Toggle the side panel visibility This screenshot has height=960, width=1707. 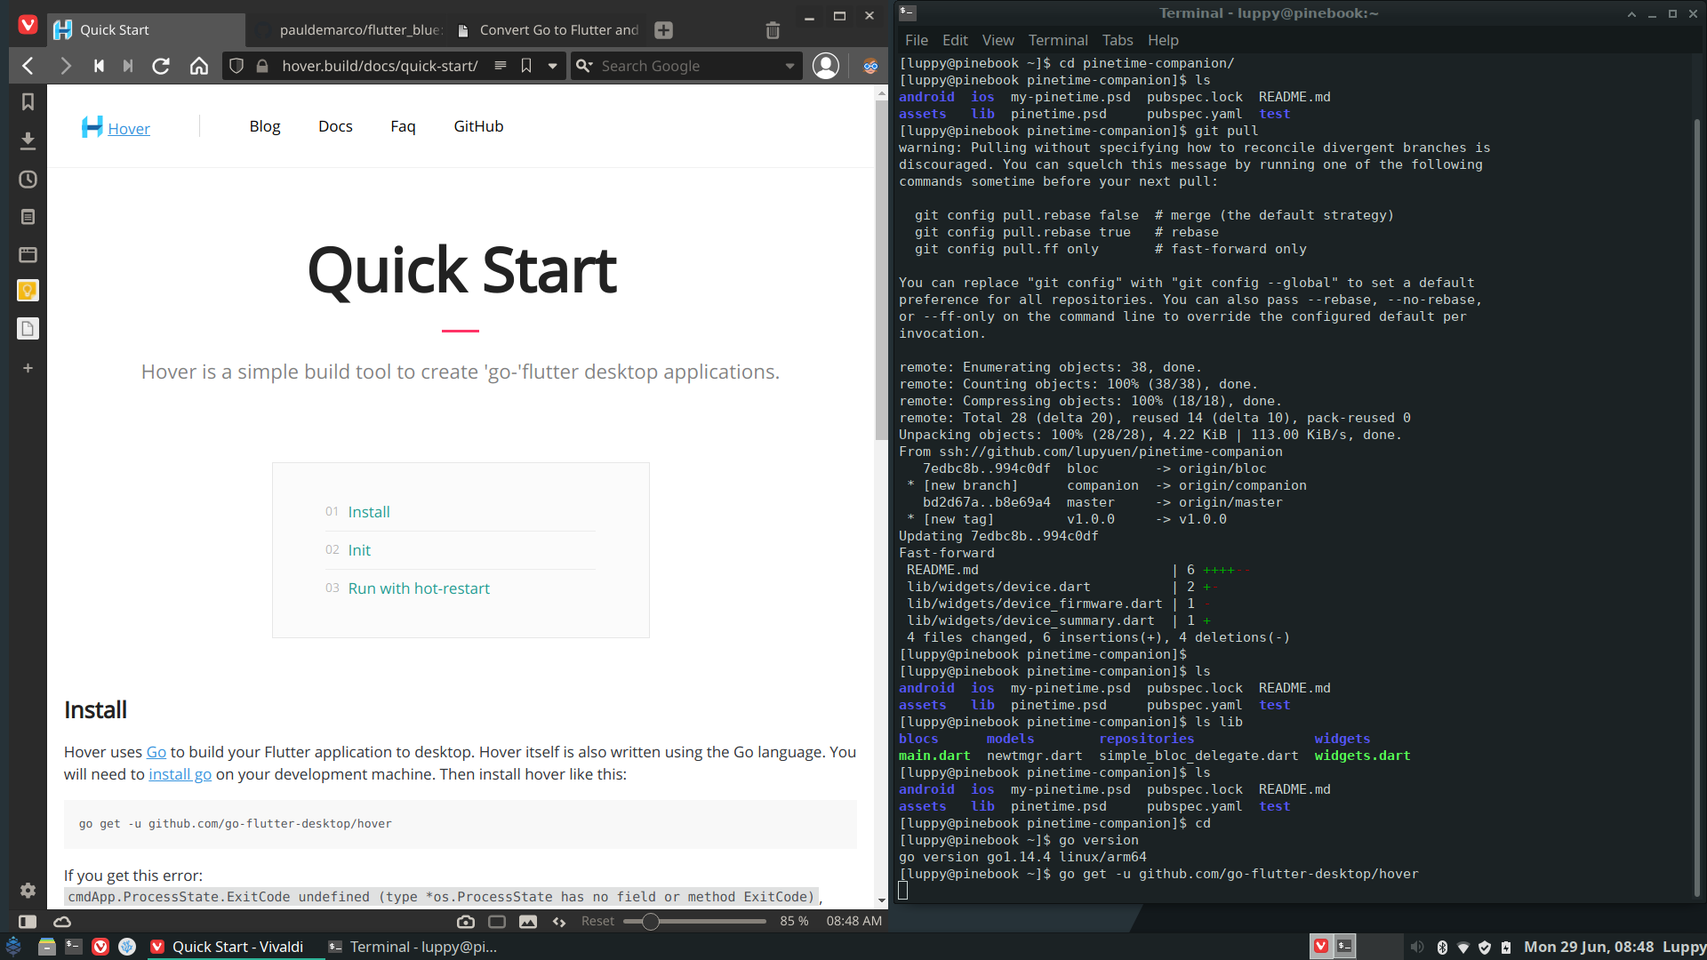28,921
